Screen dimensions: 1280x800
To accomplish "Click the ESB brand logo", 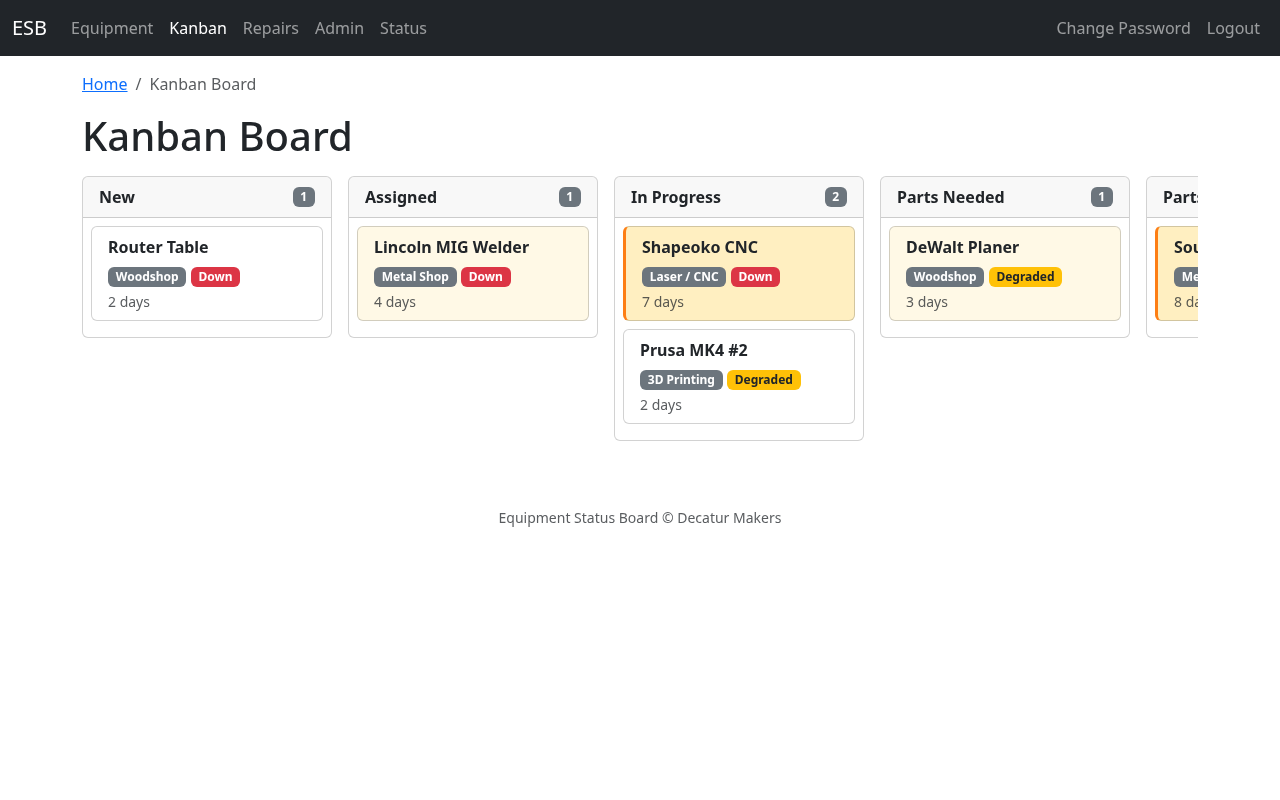I will pyautogui.click(x=28, y=27).
